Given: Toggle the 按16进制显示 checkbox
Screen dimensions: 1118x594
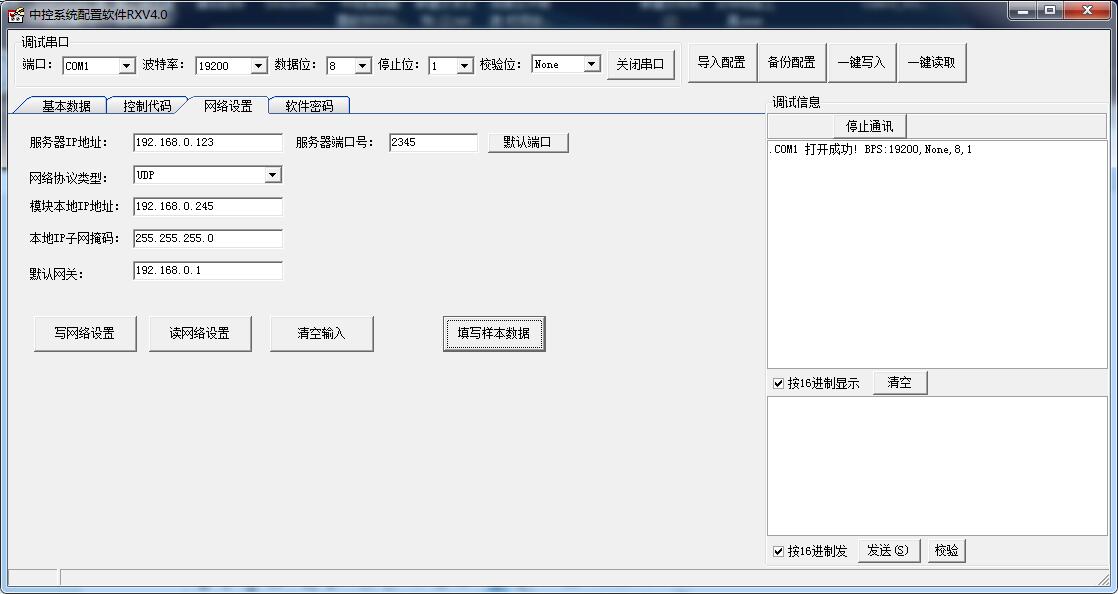Looking at the screenshot, I should point(779,383).
